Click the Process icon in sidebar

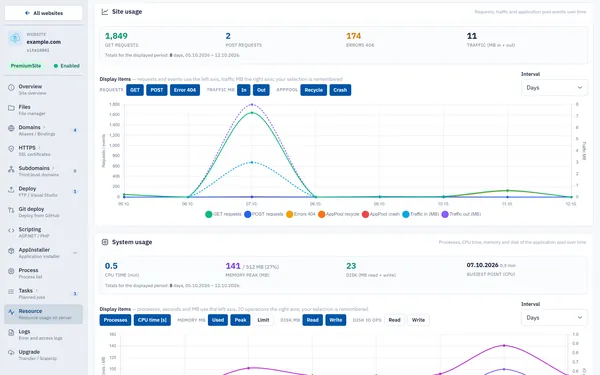click(x=11, y=271)
